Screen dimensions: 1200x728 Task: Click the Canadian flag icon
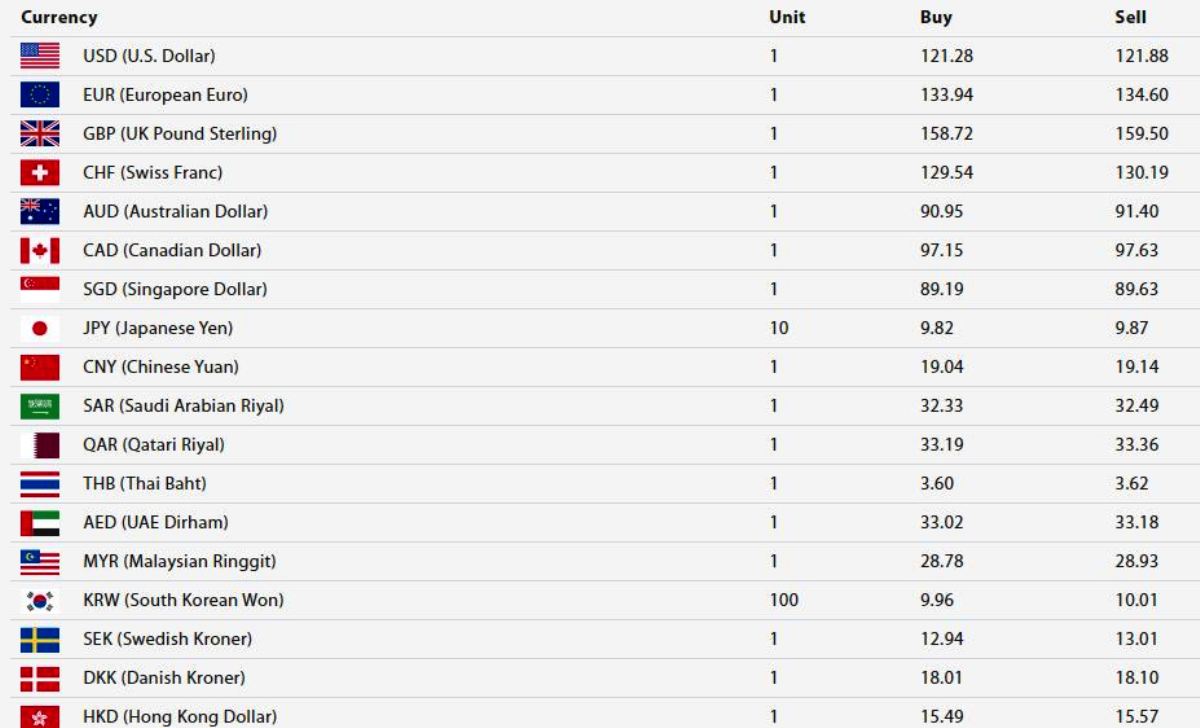coord(40,250)
